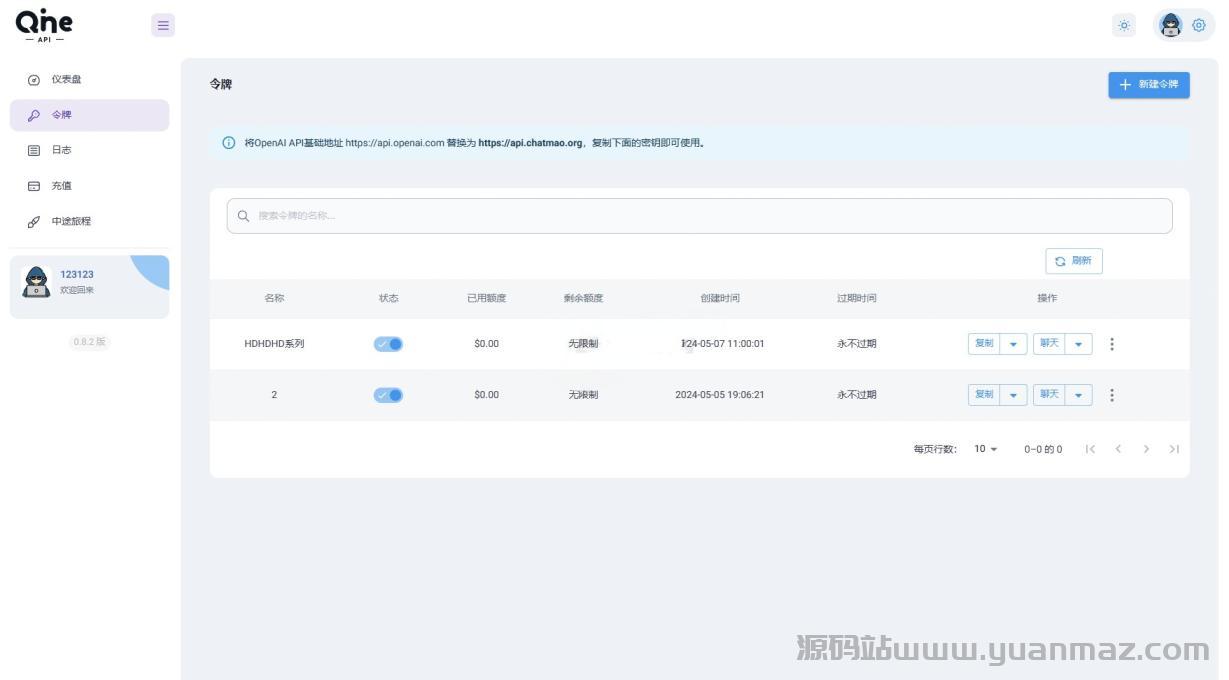Collapse sidebar with hamburger menu icon
Image resolution: width=1229 pixels, height=680 pixels.
(x=163, y=26)
